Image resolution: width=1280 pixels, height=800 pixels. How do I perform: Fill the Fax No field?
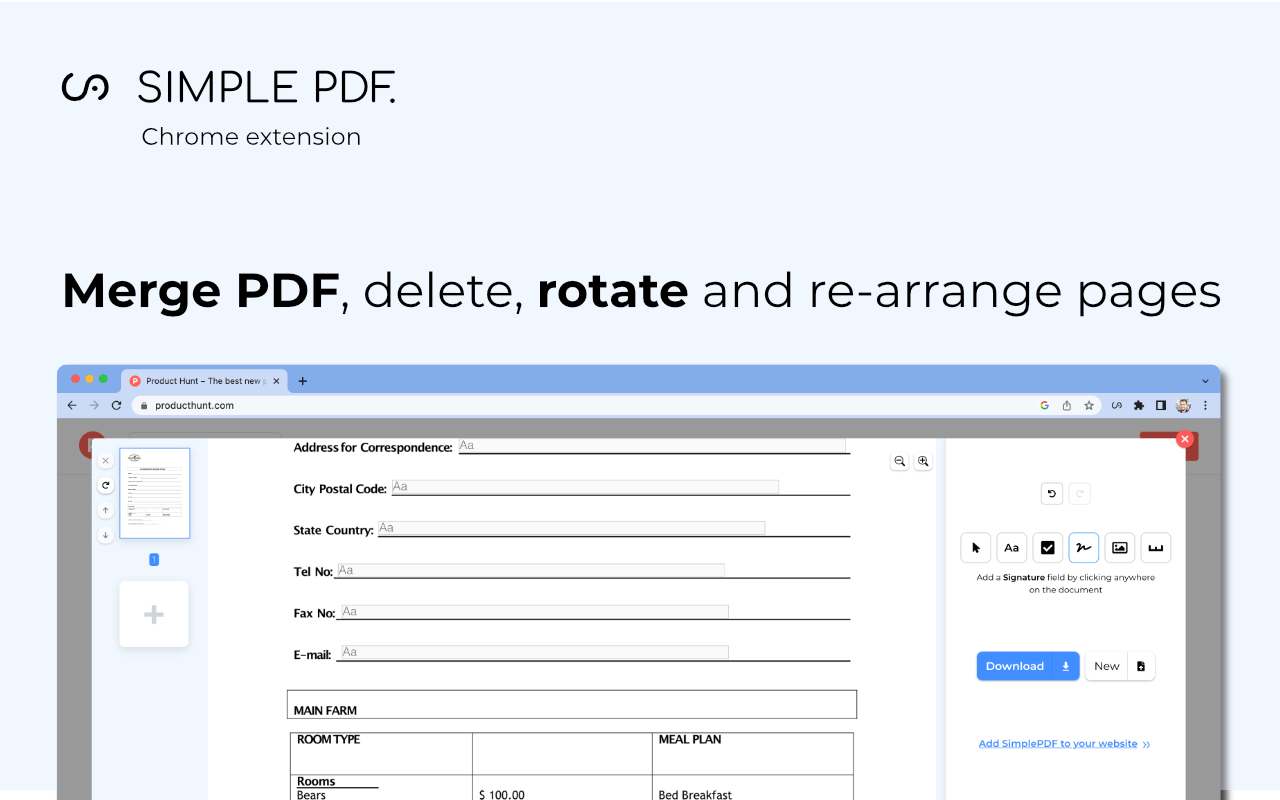tap(535, 611)
